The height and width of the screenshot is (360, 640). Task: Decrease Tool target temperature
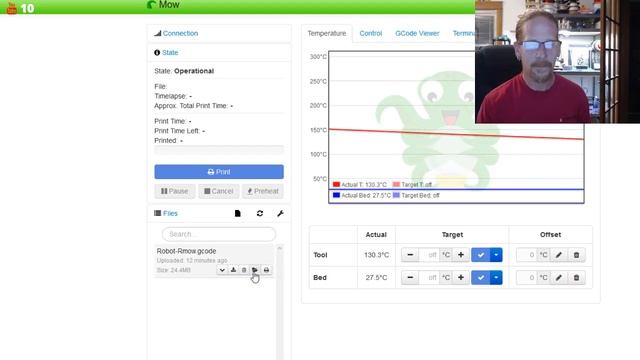[x=410, y=255]
